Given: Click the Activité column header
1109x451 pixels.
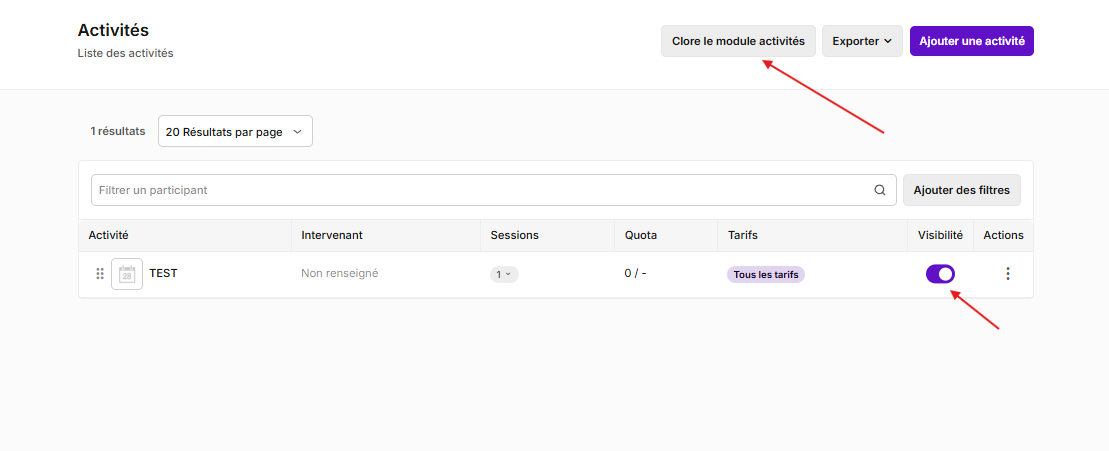Looking at the screenshot, I should click(108, 235).
